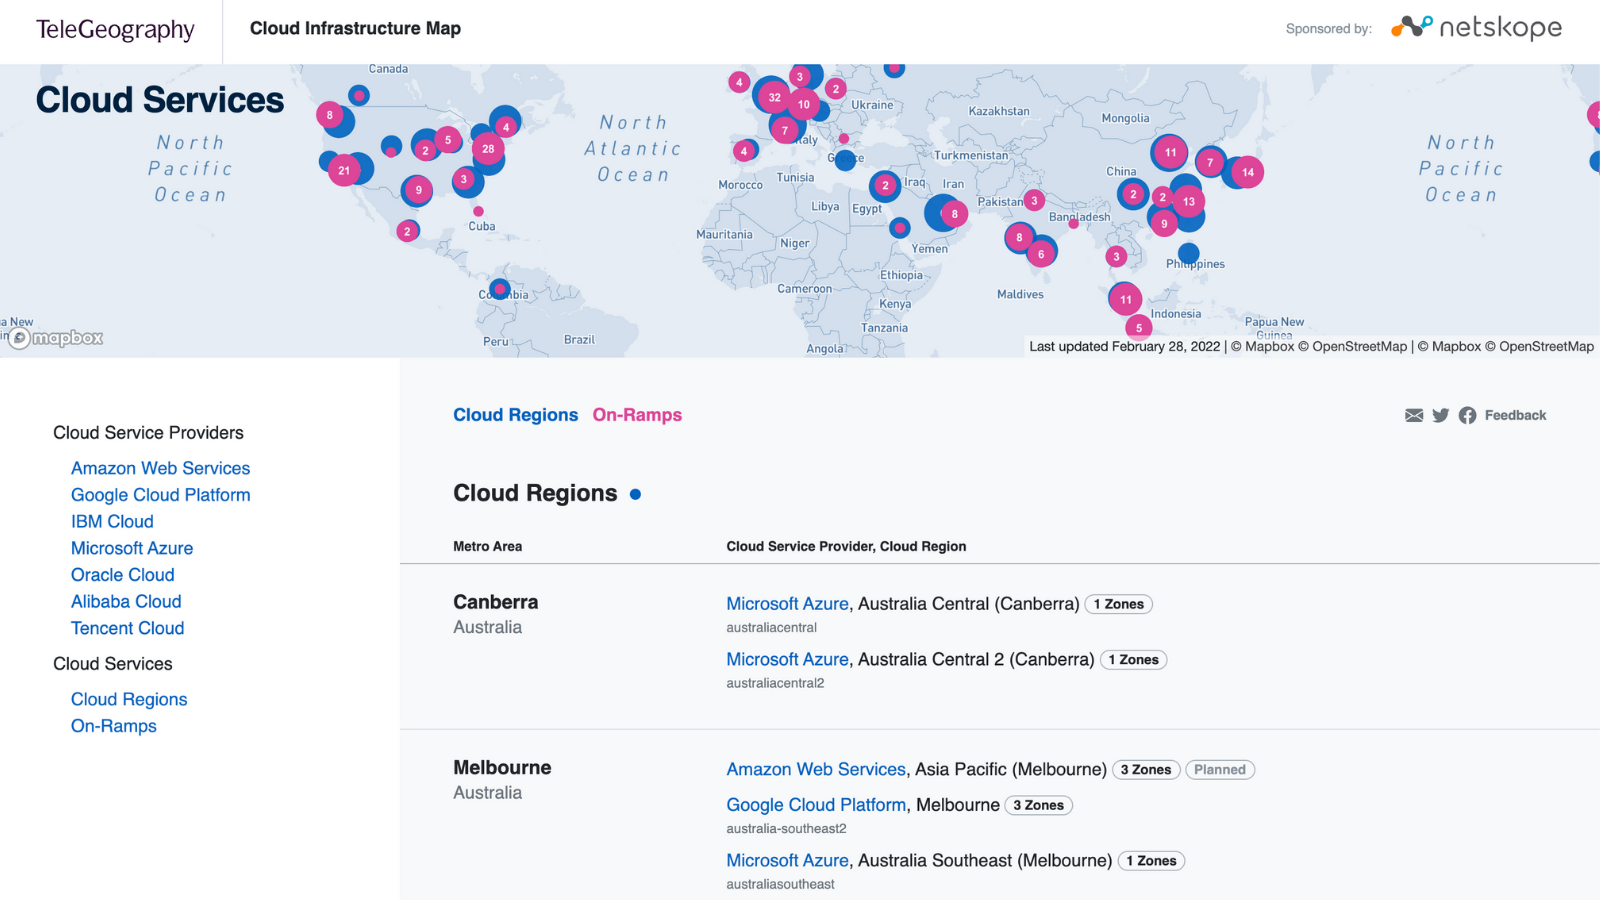This screenshot has width=1600, height=900.
Task: Click the Metro Area column header
Action: click(487, 546)
